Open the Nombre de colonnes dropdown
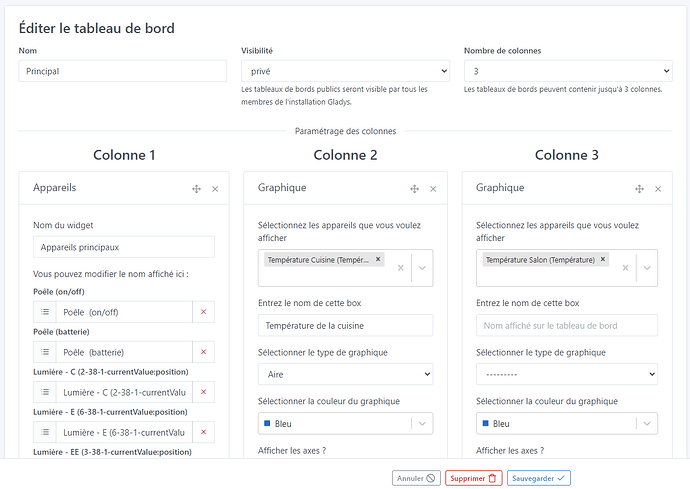The image size is (690, 489). 568,71
